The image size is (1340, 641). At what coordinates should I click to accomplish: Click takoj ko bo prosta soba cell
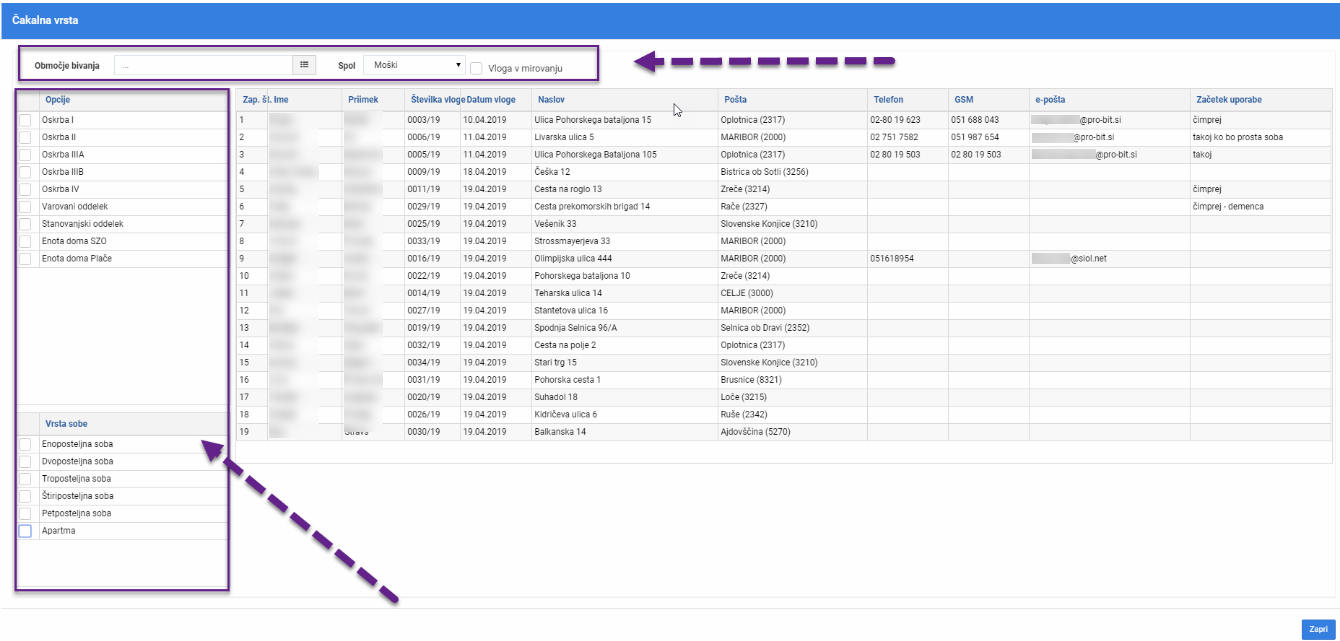click(1260, 137)
